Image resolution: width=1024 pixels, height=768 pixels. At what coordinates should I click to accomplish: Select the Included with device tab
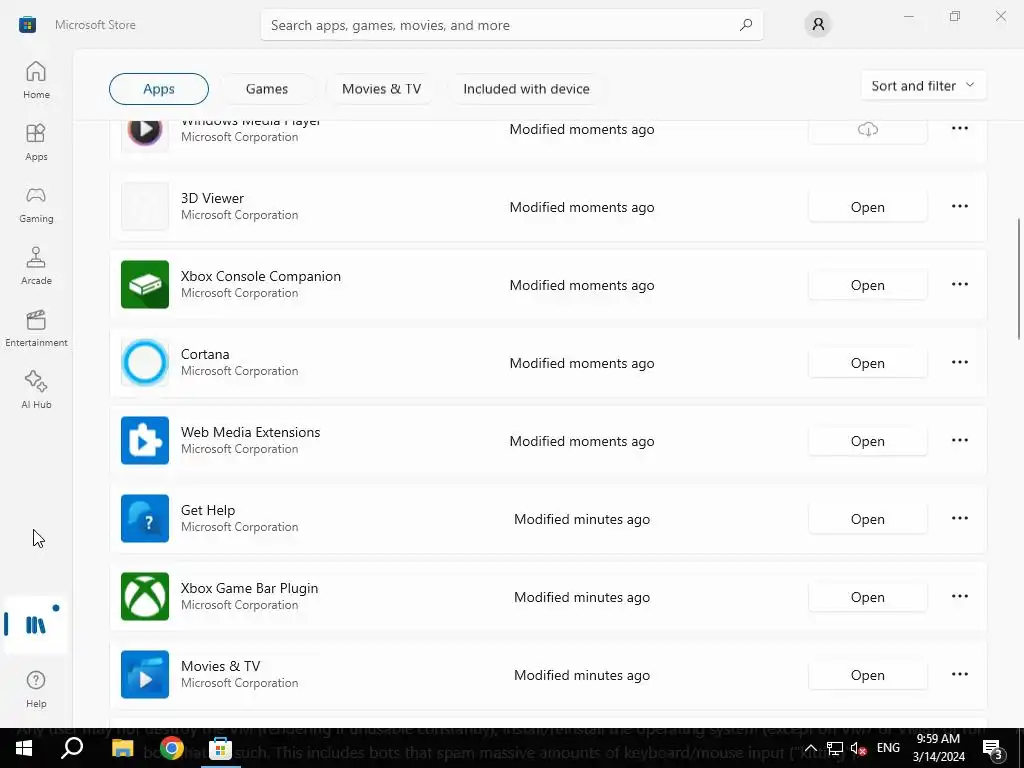(526, 89)
